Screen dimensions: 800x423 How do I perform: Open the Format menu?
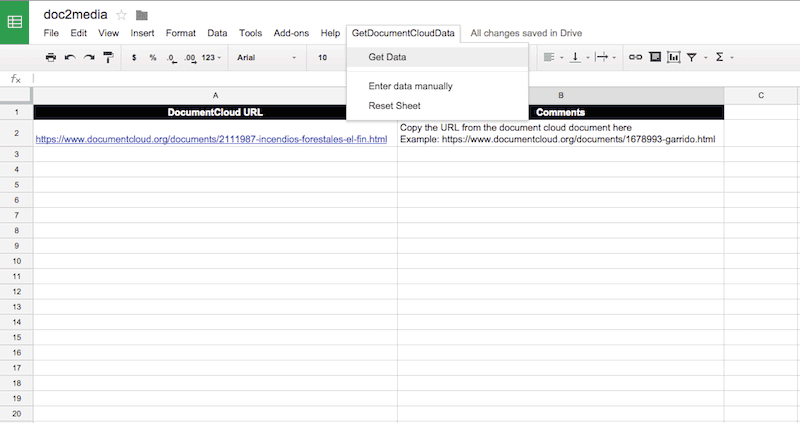[181, 33]
